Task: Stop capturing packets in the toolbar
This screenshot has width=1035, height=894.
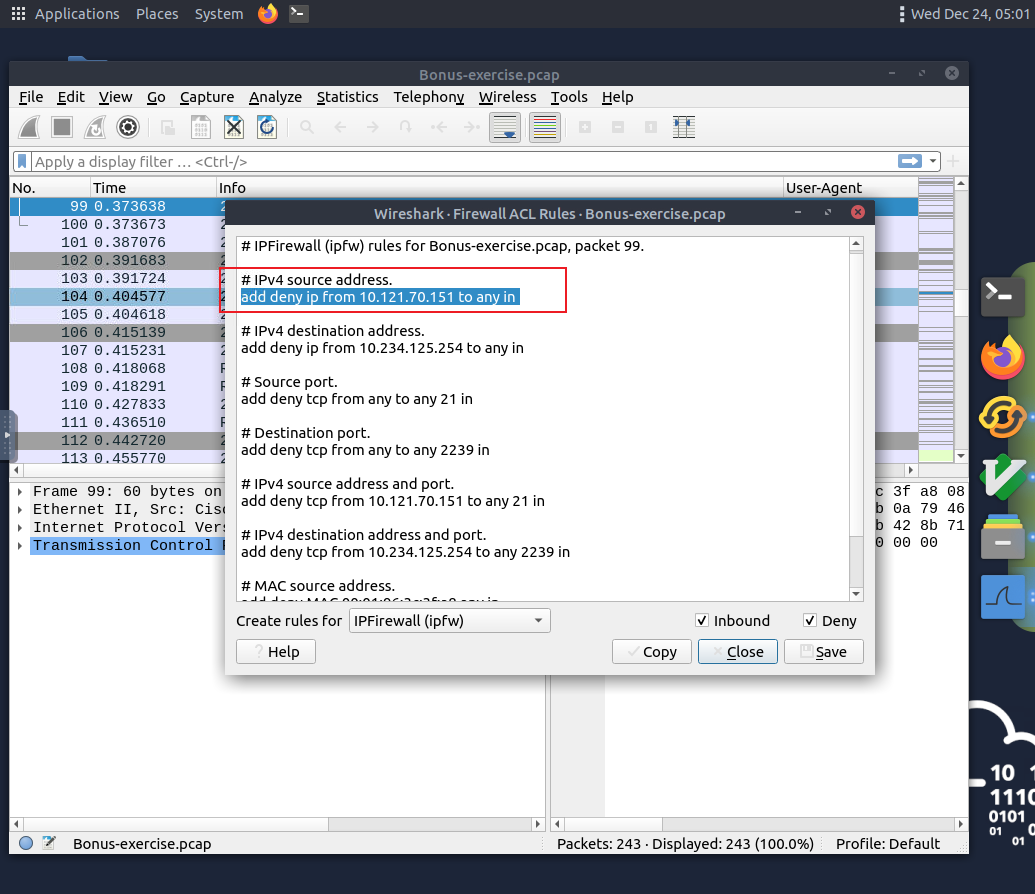Action: click(x=62, y=127)
